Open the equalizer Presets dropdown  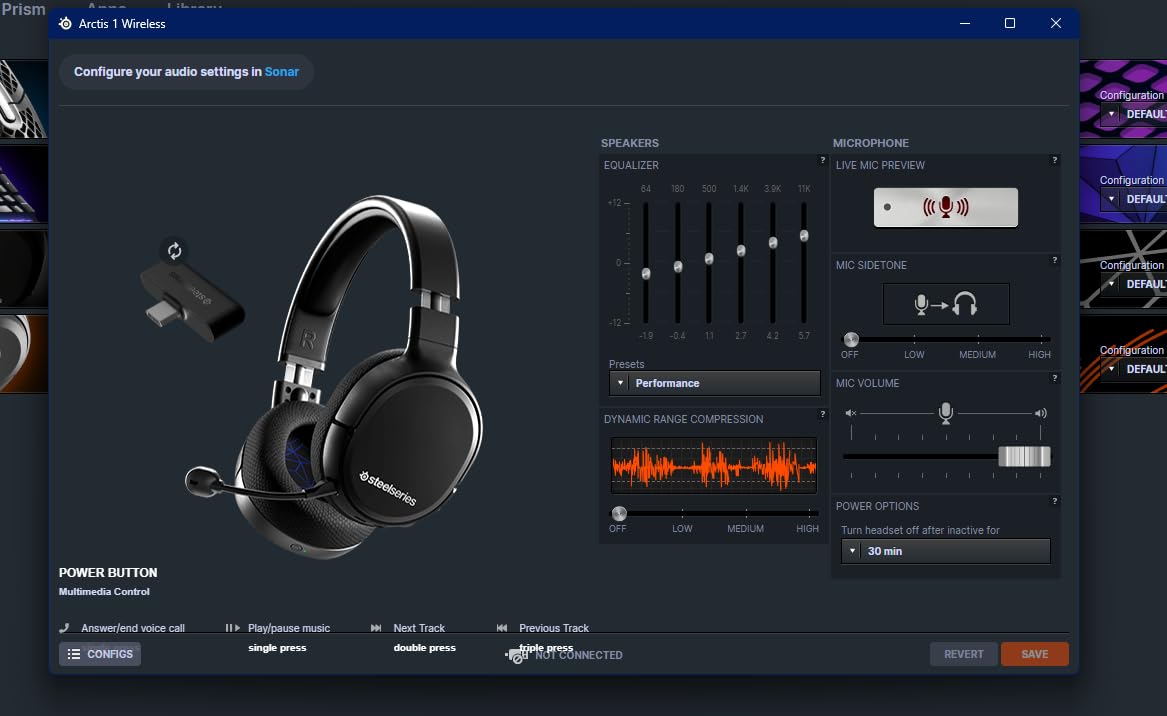(x=714, y=383)
